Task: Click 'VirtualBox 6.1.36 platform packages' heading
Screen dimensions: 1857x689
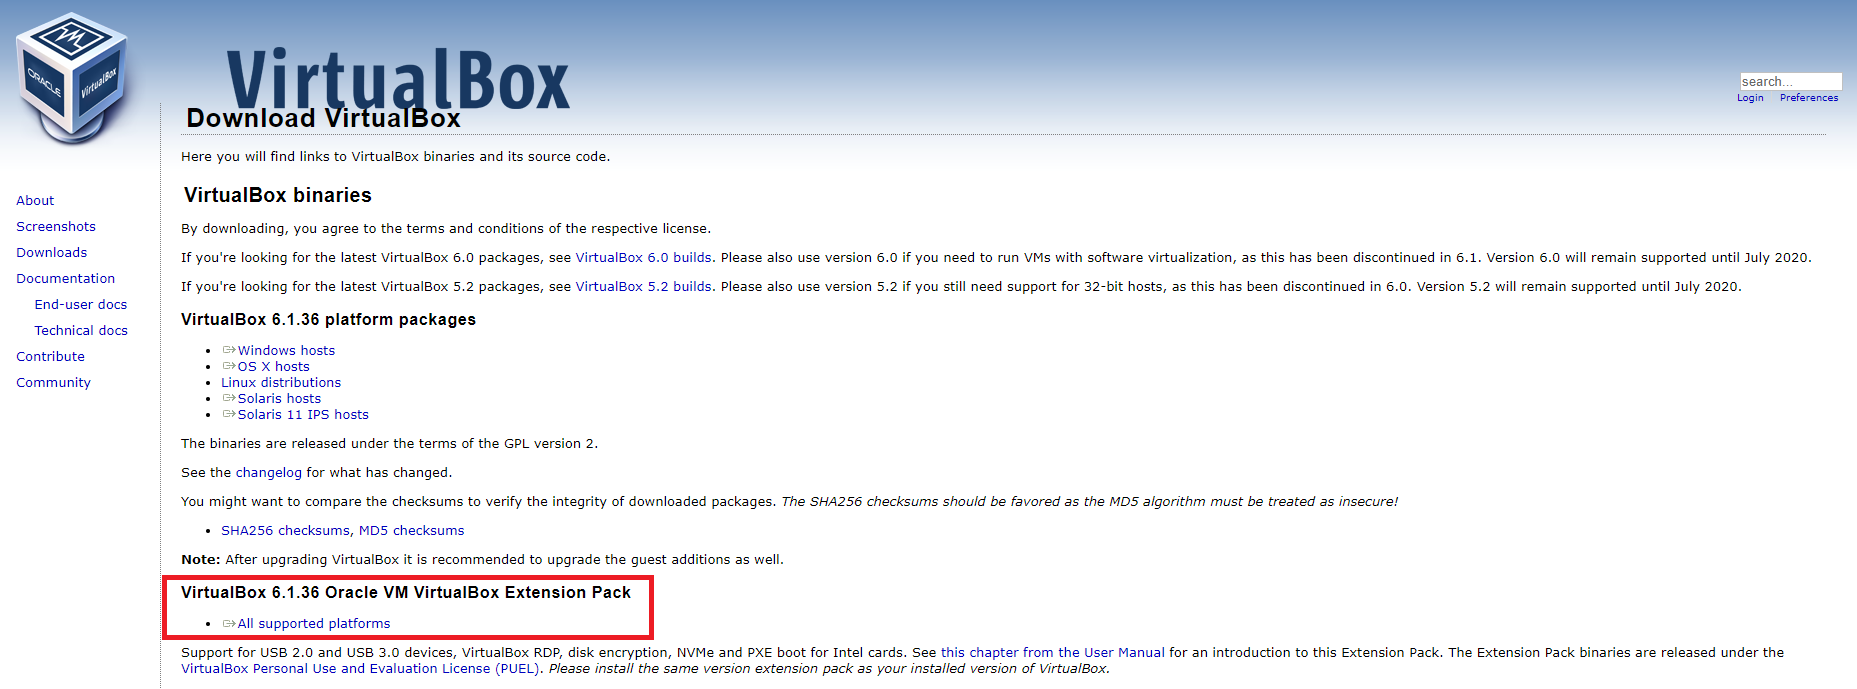Action: click(x=329, y=320)
